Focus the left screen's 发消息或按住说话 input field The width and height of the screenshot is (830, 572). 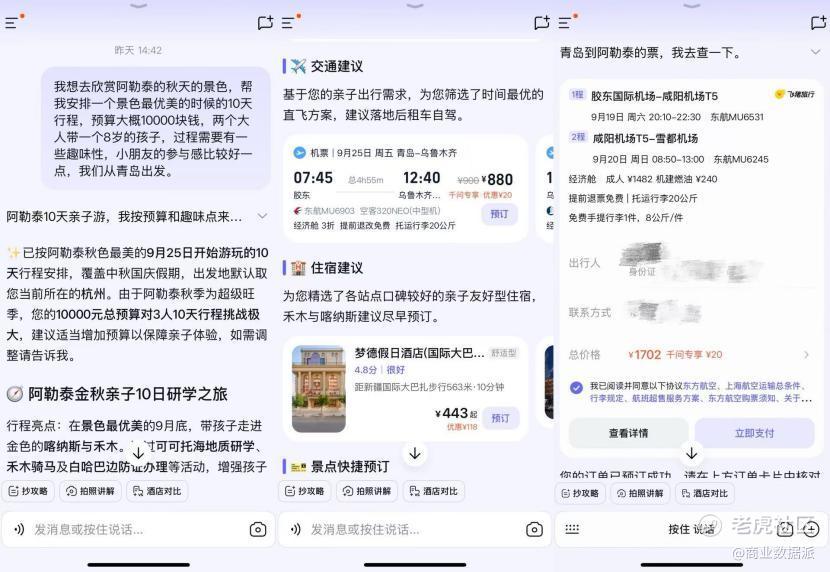click(x=138, y=529)
